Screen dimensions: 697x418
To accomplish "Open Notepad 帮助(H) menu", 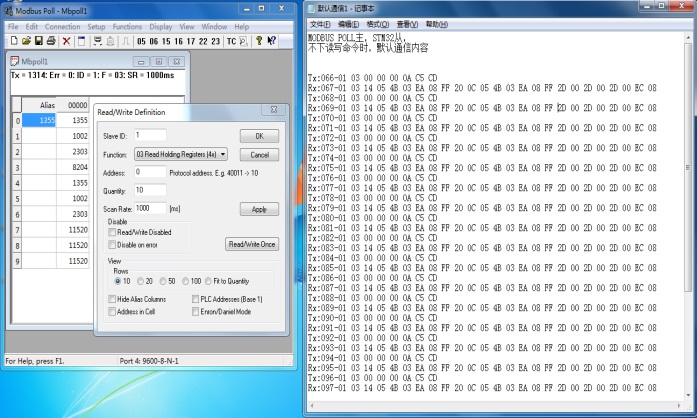I will [437, 24].
